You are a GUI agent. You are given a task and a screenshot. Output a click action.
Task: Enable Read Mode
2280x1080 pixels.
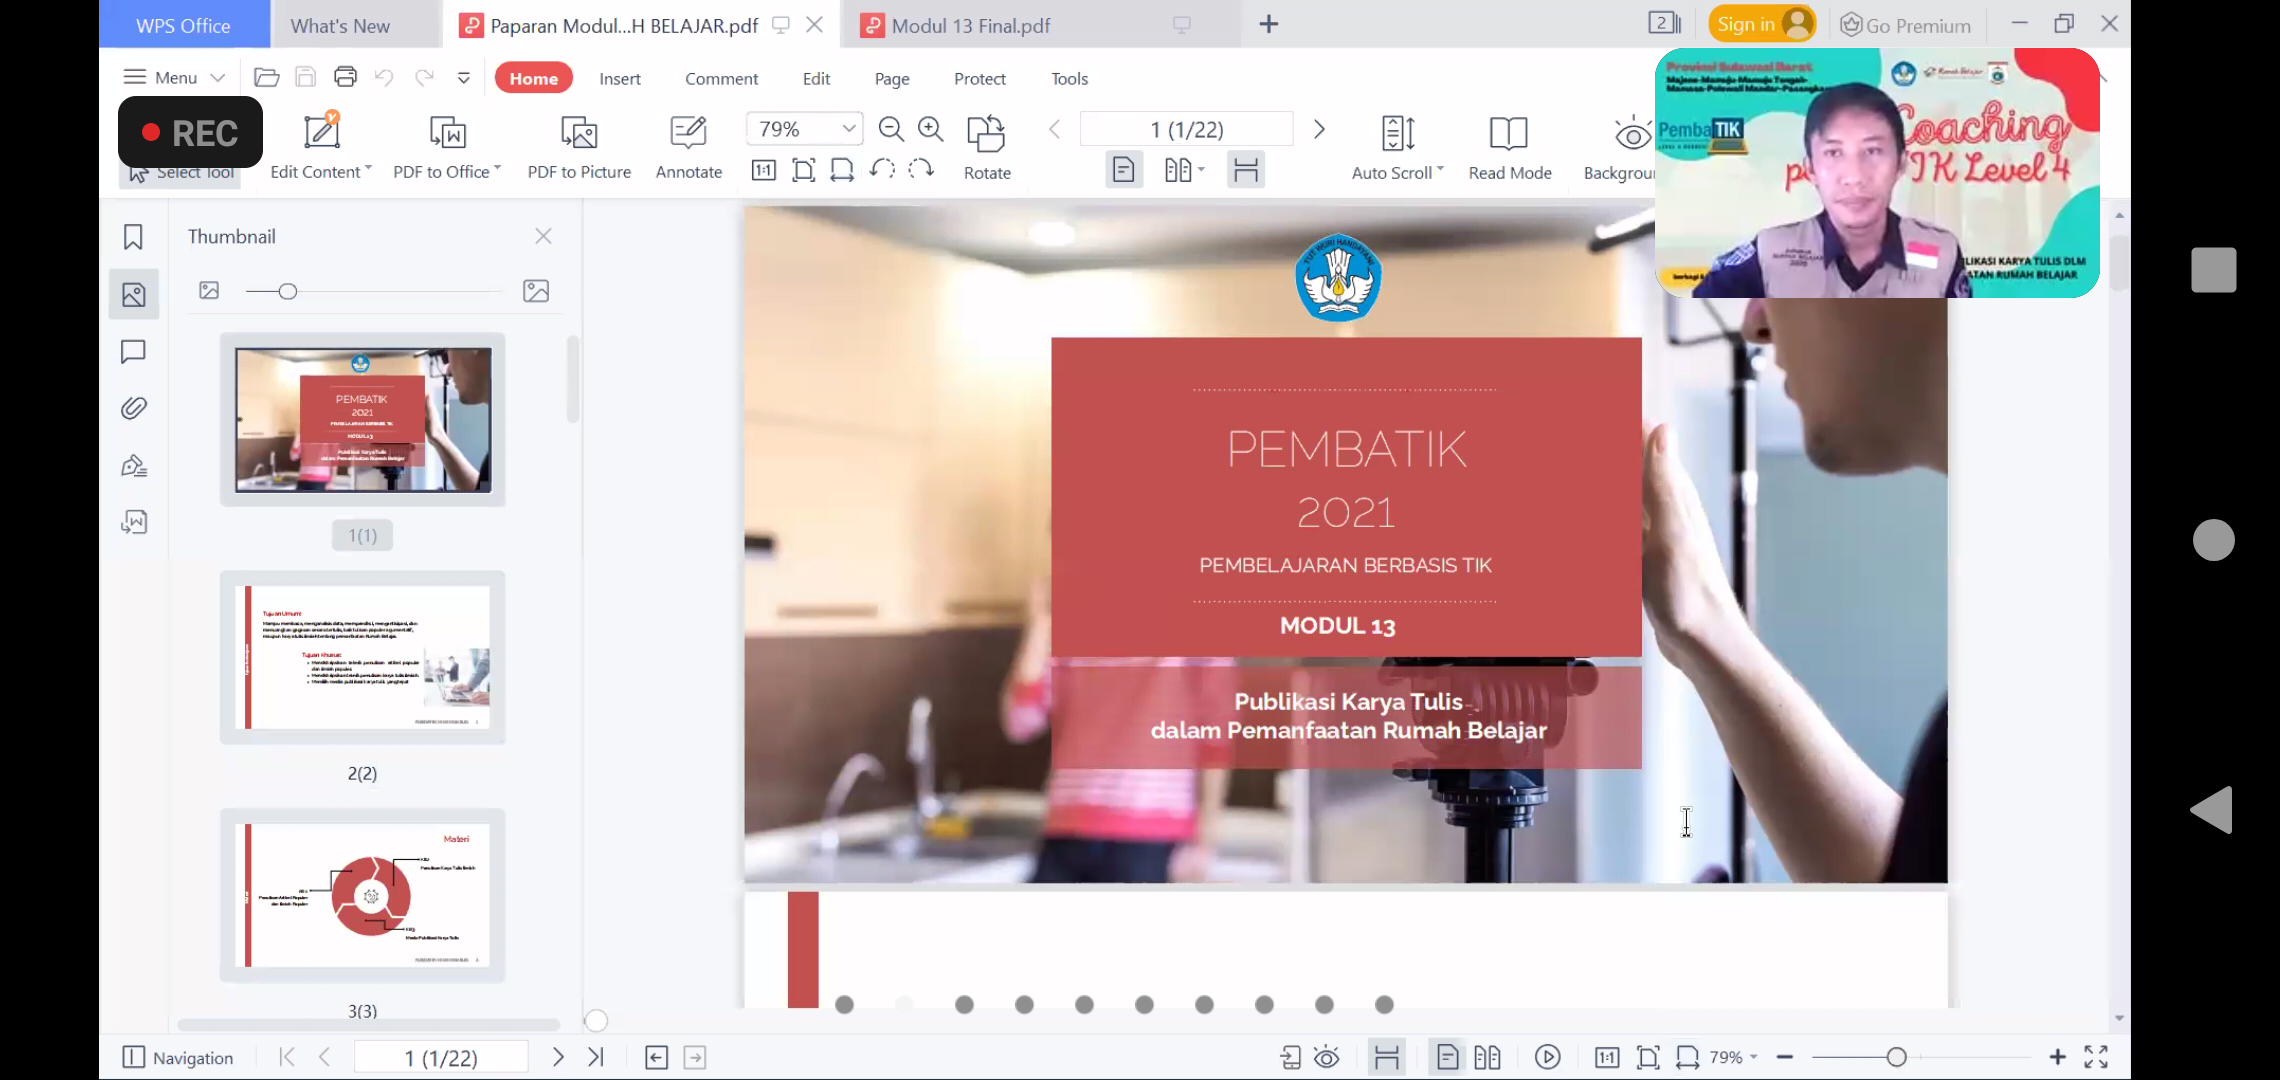(1510, 146)
